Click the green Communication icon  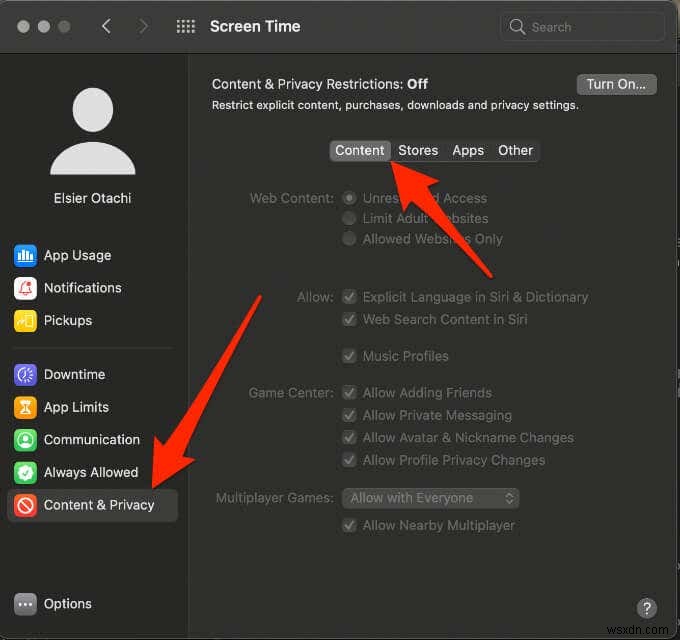[x=25, y=440]
